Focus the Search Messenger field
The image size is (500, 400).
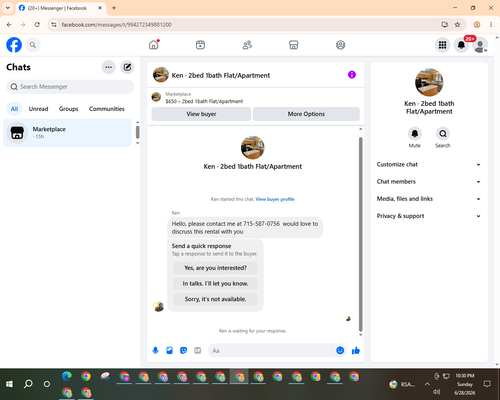70,87
